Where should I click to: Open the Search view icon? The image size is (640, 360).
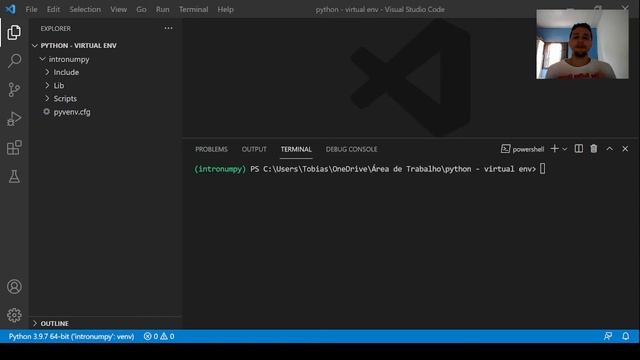[14, 61]
